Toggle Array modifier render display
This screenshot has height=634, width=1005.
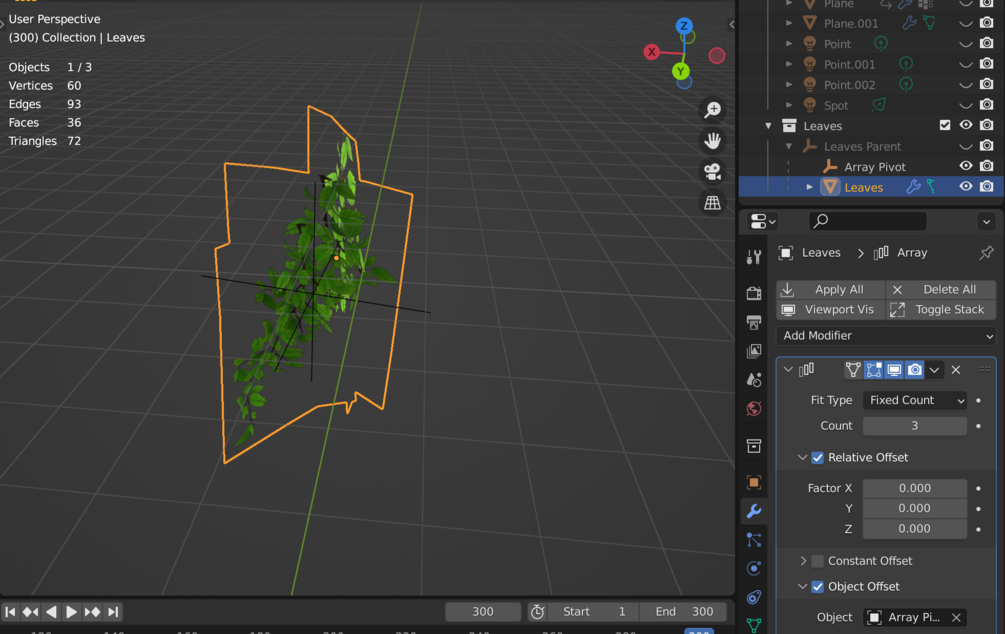pyautogui.click(x=915, y=370)
